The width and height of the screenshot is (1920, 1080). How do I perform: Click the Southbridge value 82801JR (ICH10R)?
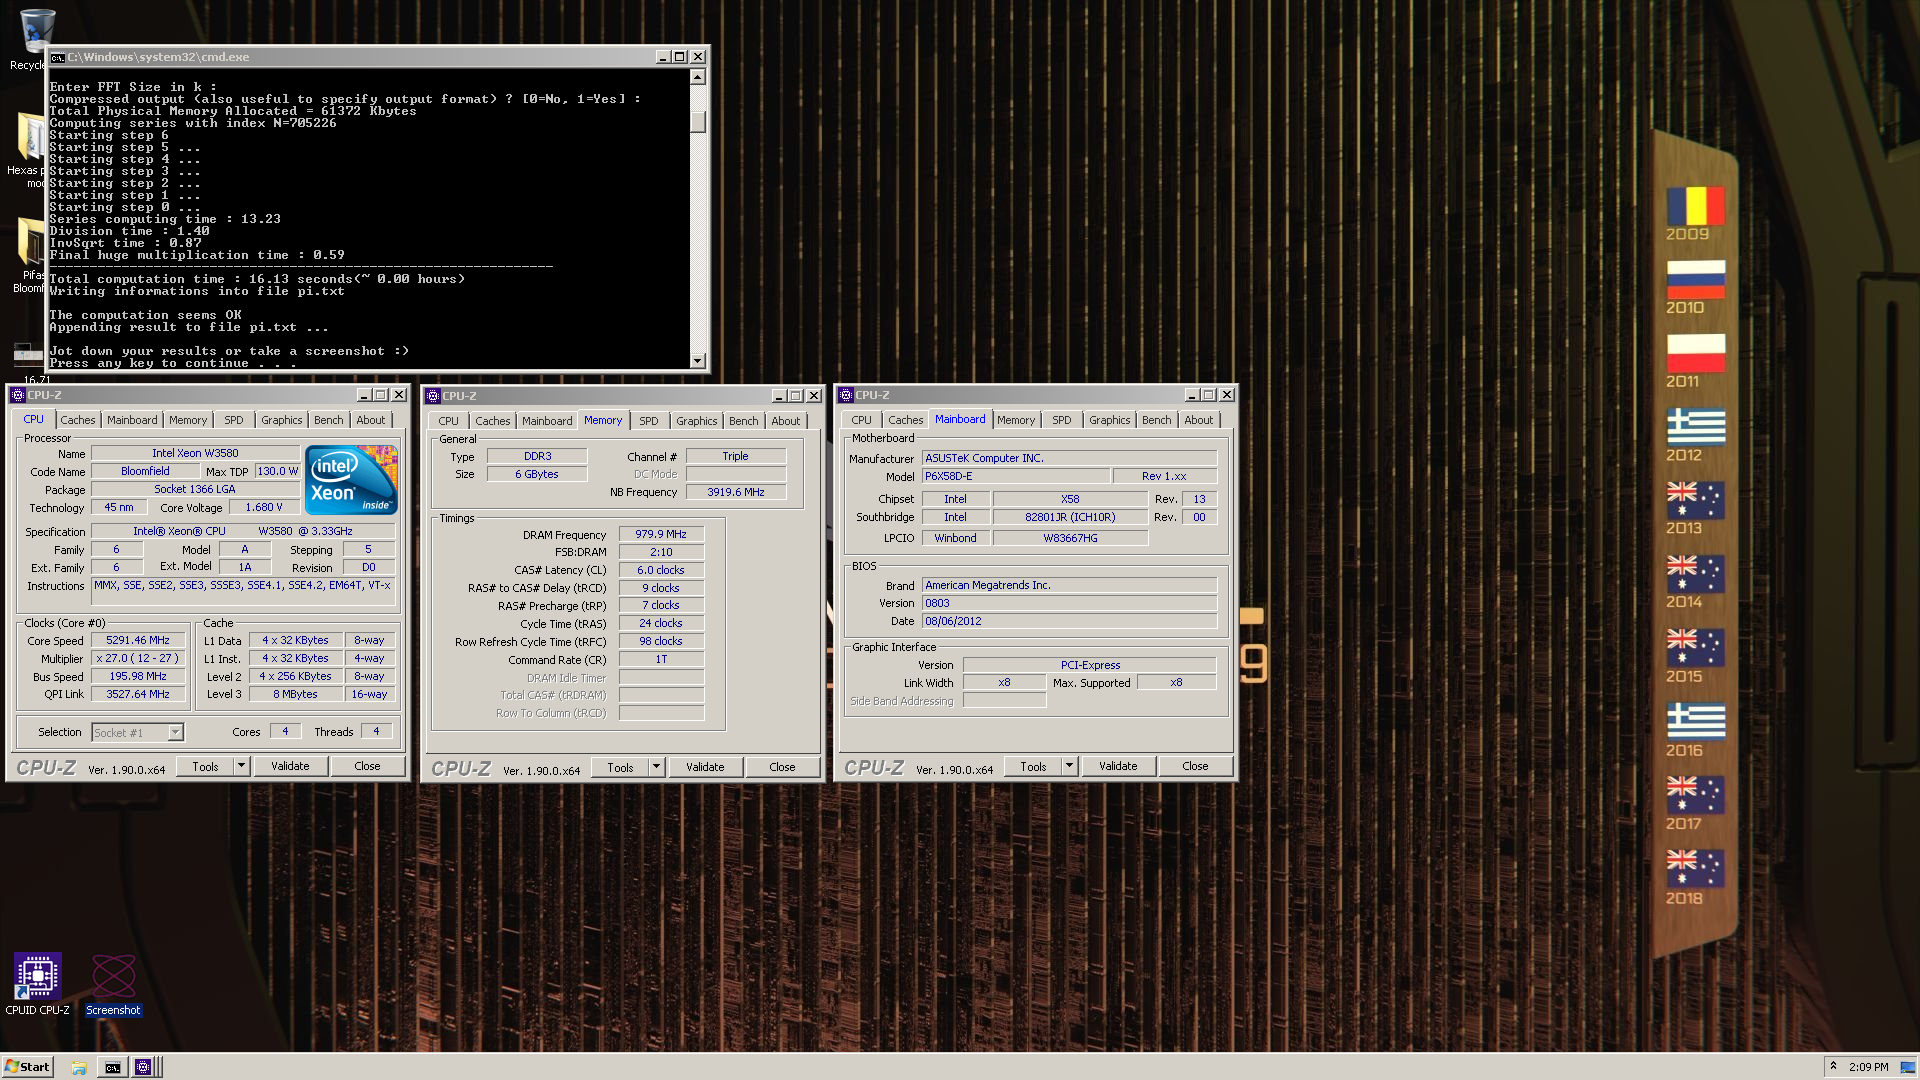[1070, 518]
